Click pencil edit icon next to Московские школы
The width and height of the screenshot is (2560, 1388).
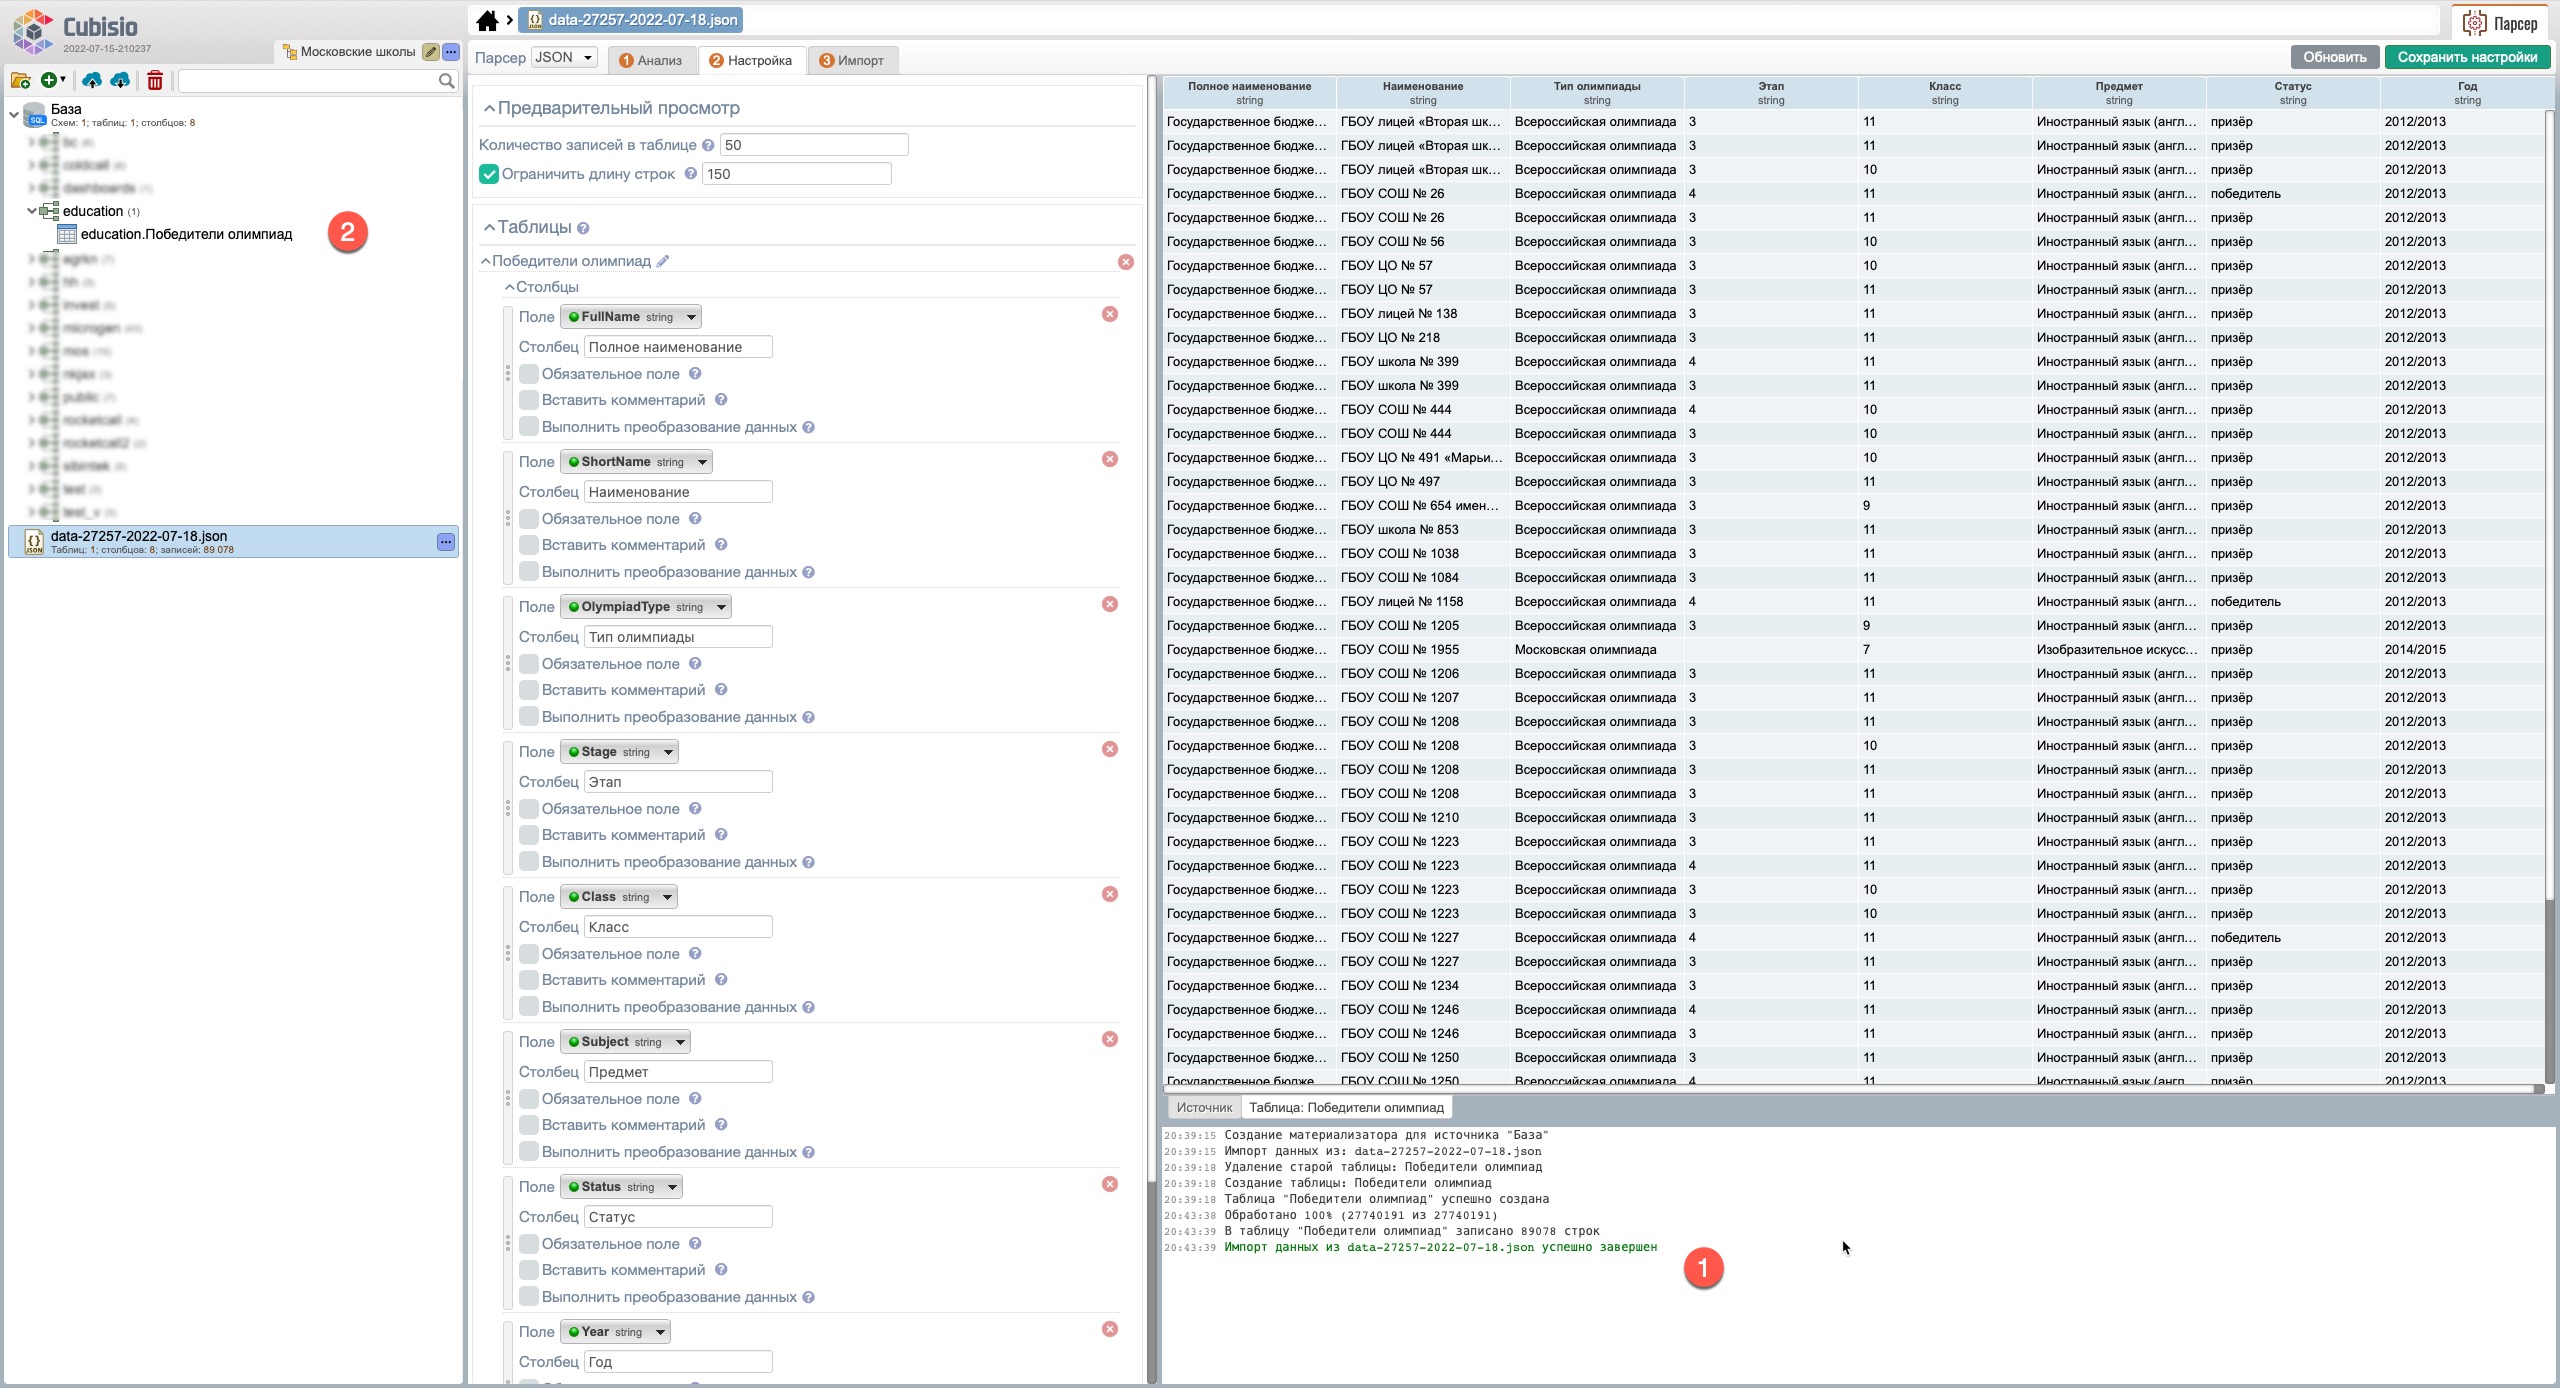click(x=430, y=52)
